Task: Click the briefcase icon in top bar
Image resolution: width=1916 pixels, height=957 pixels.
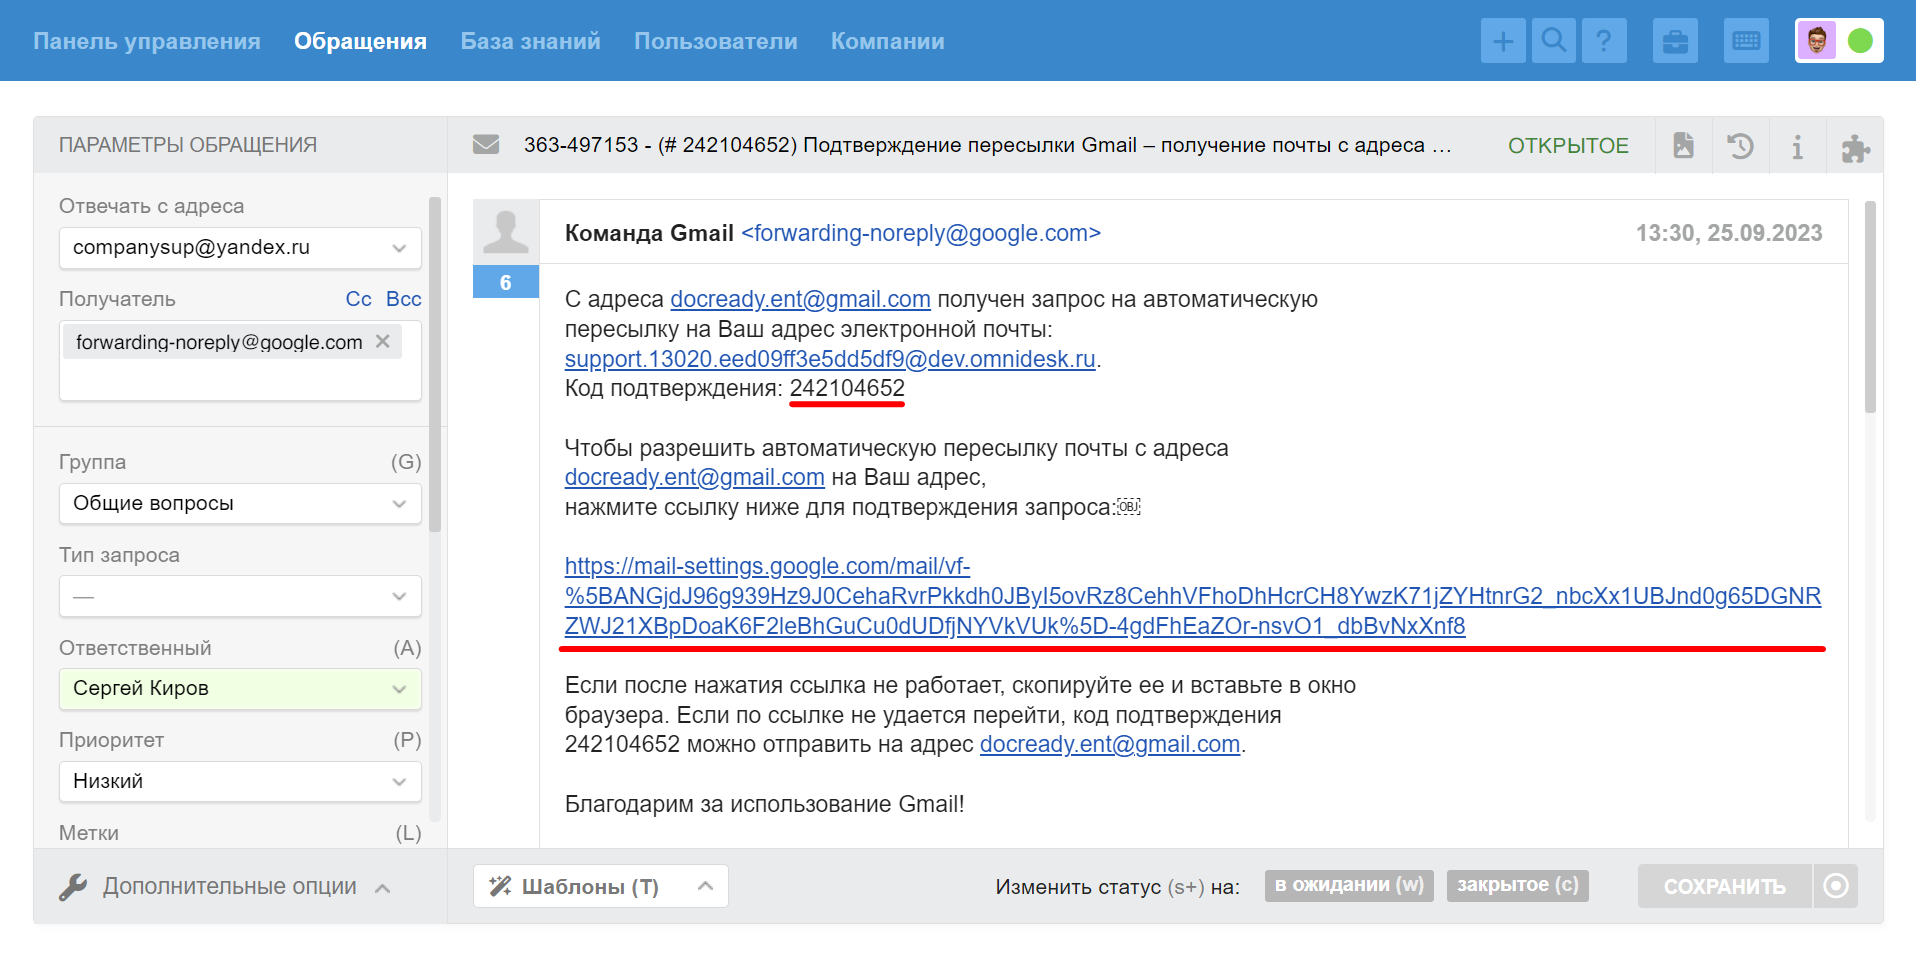Action: (x=1675, y=41)
